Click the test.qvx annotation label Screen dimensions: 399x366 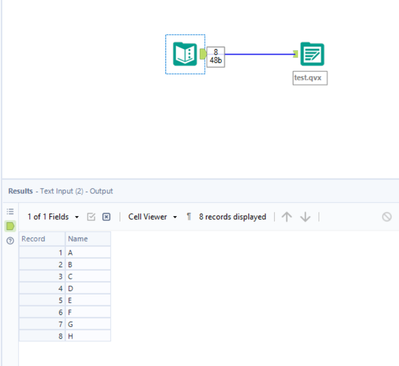point(310,78)
